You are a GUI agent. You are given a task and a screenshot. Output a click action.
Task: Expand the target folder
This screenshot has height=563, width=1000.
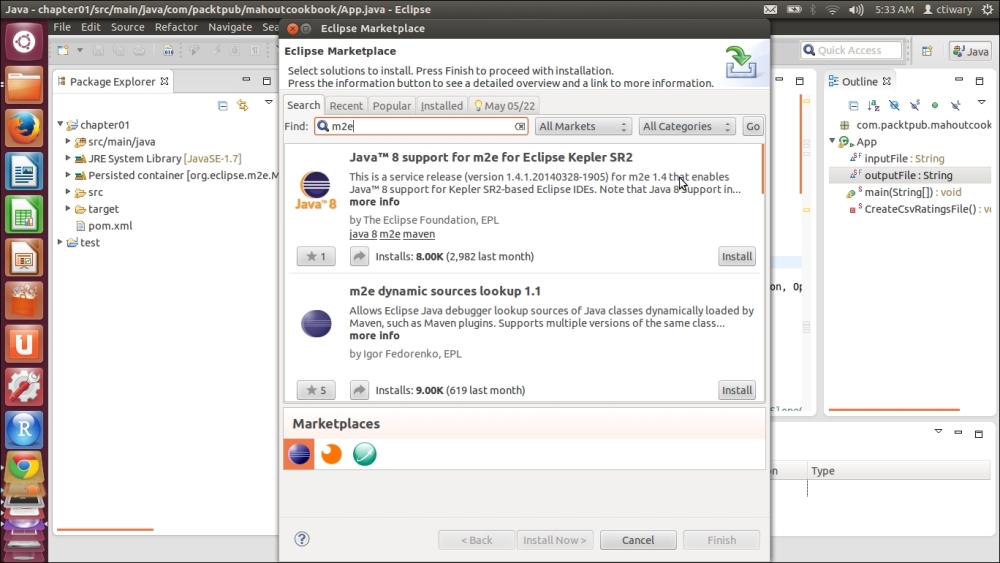point(68,208)
